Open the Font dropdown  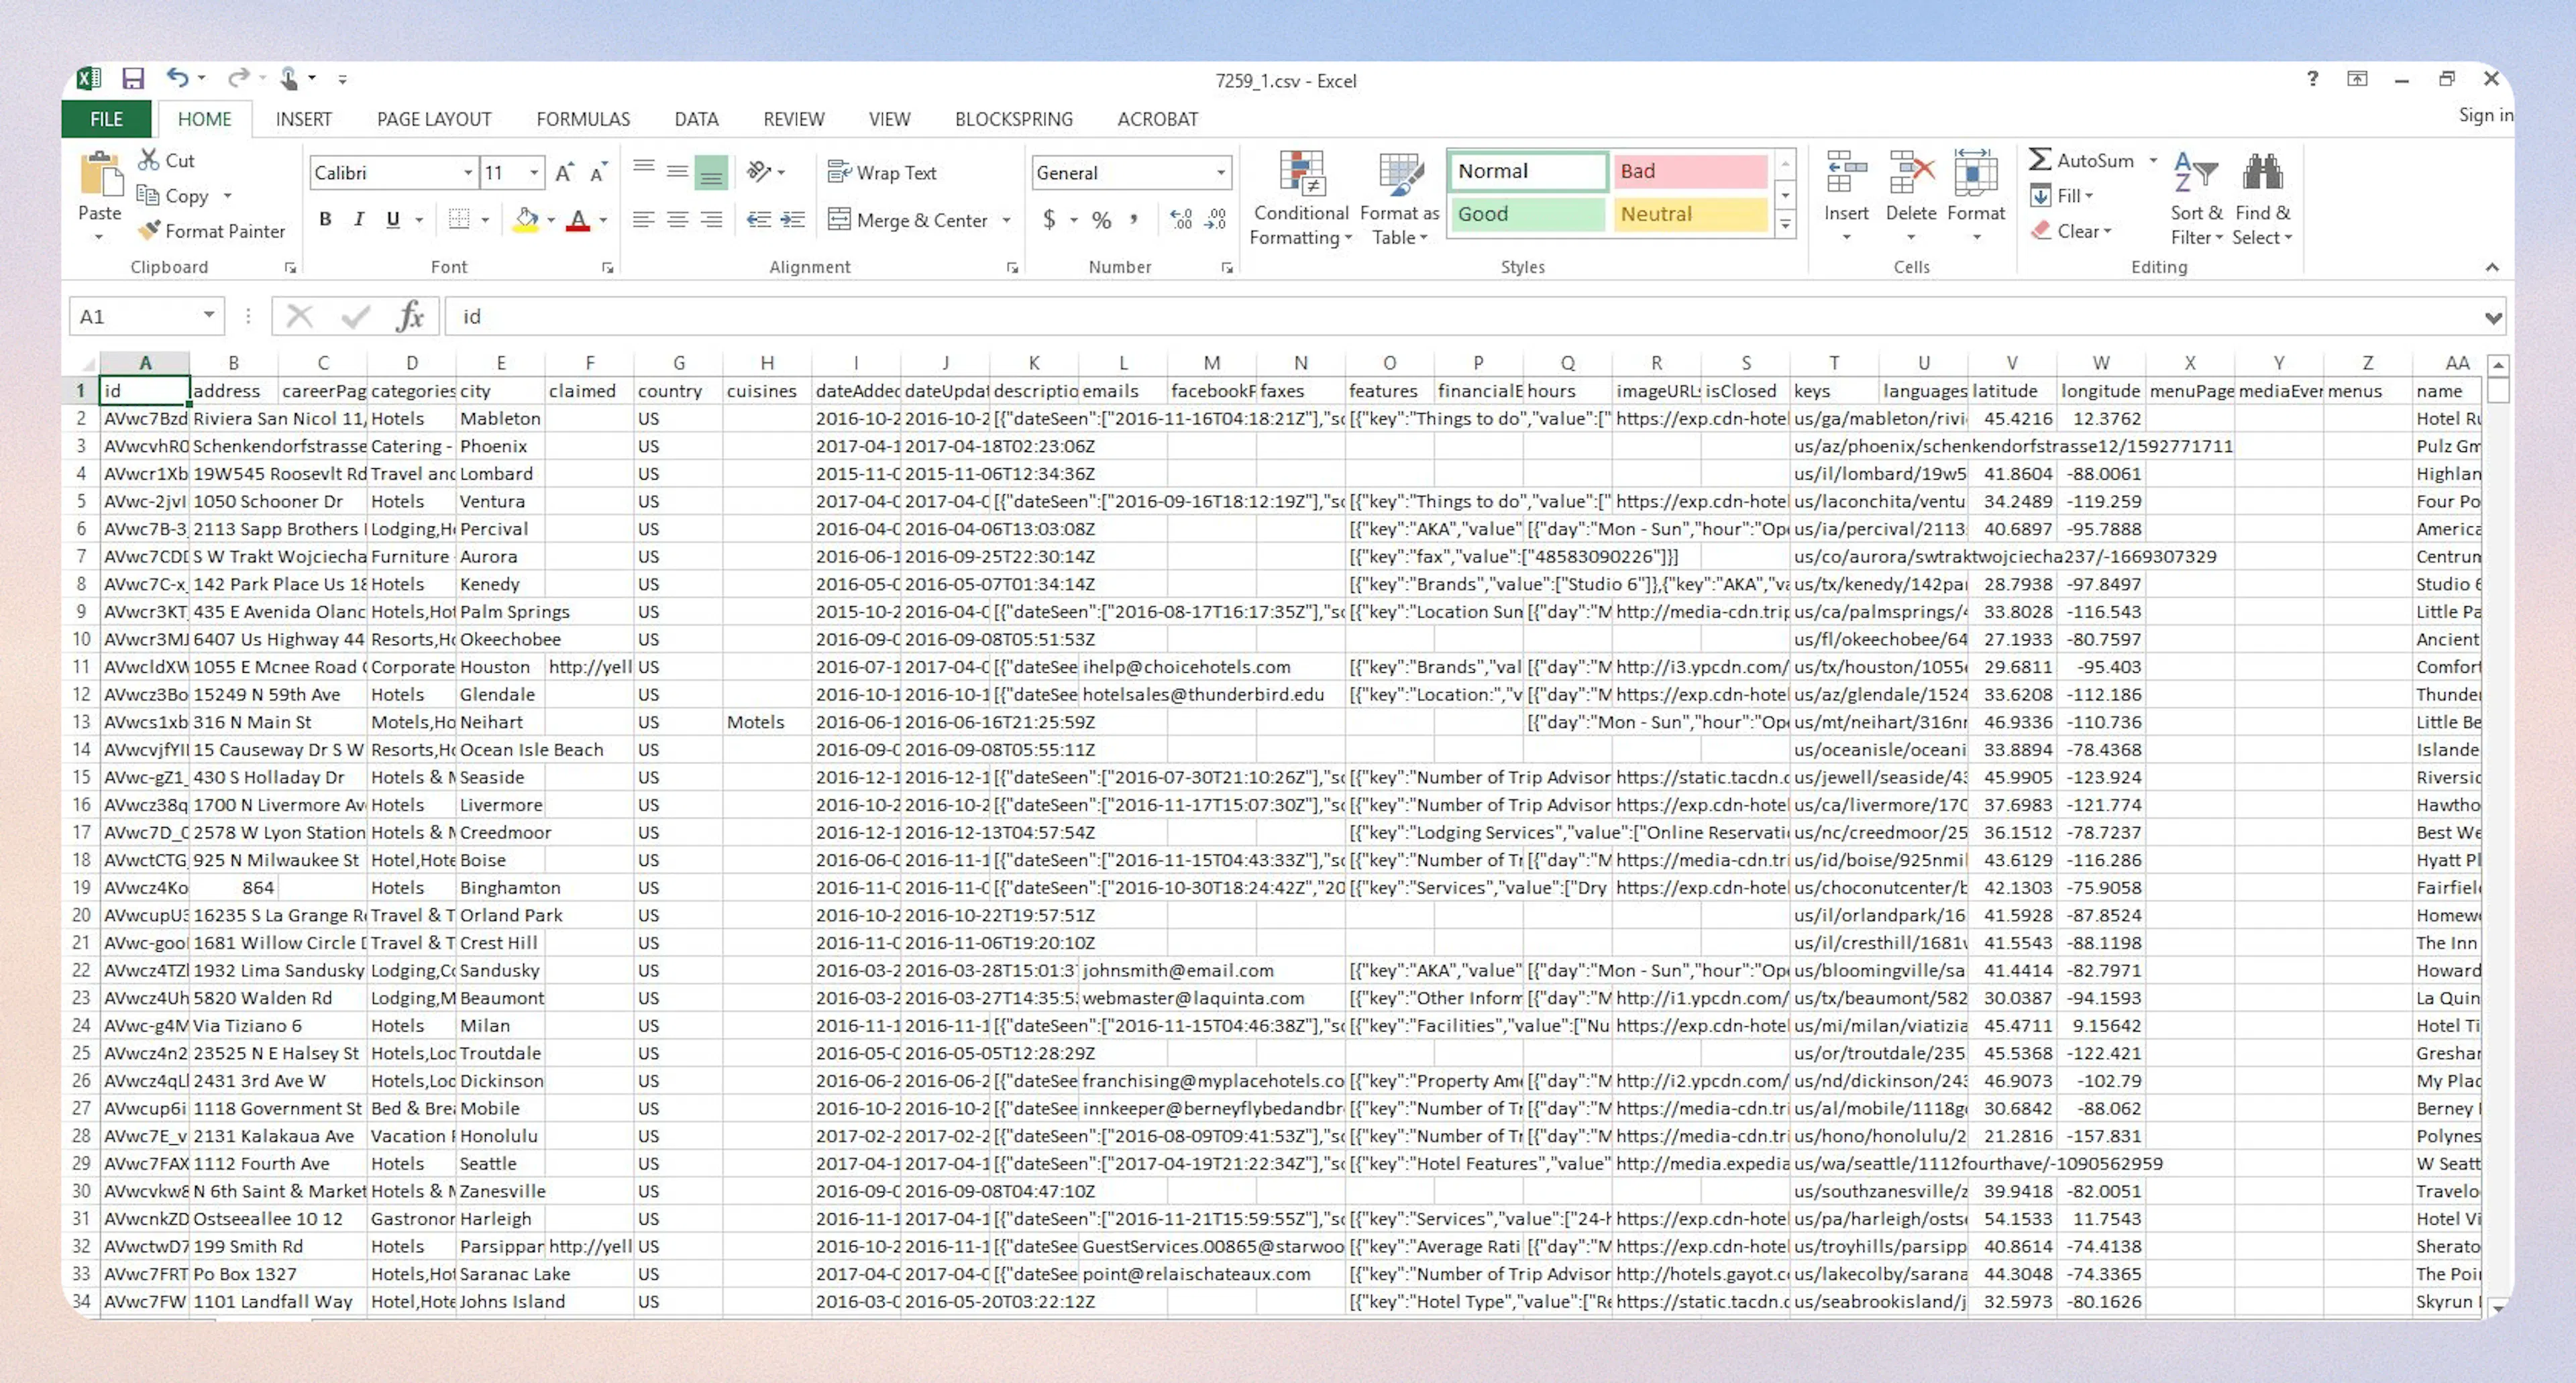pos(468,172)
